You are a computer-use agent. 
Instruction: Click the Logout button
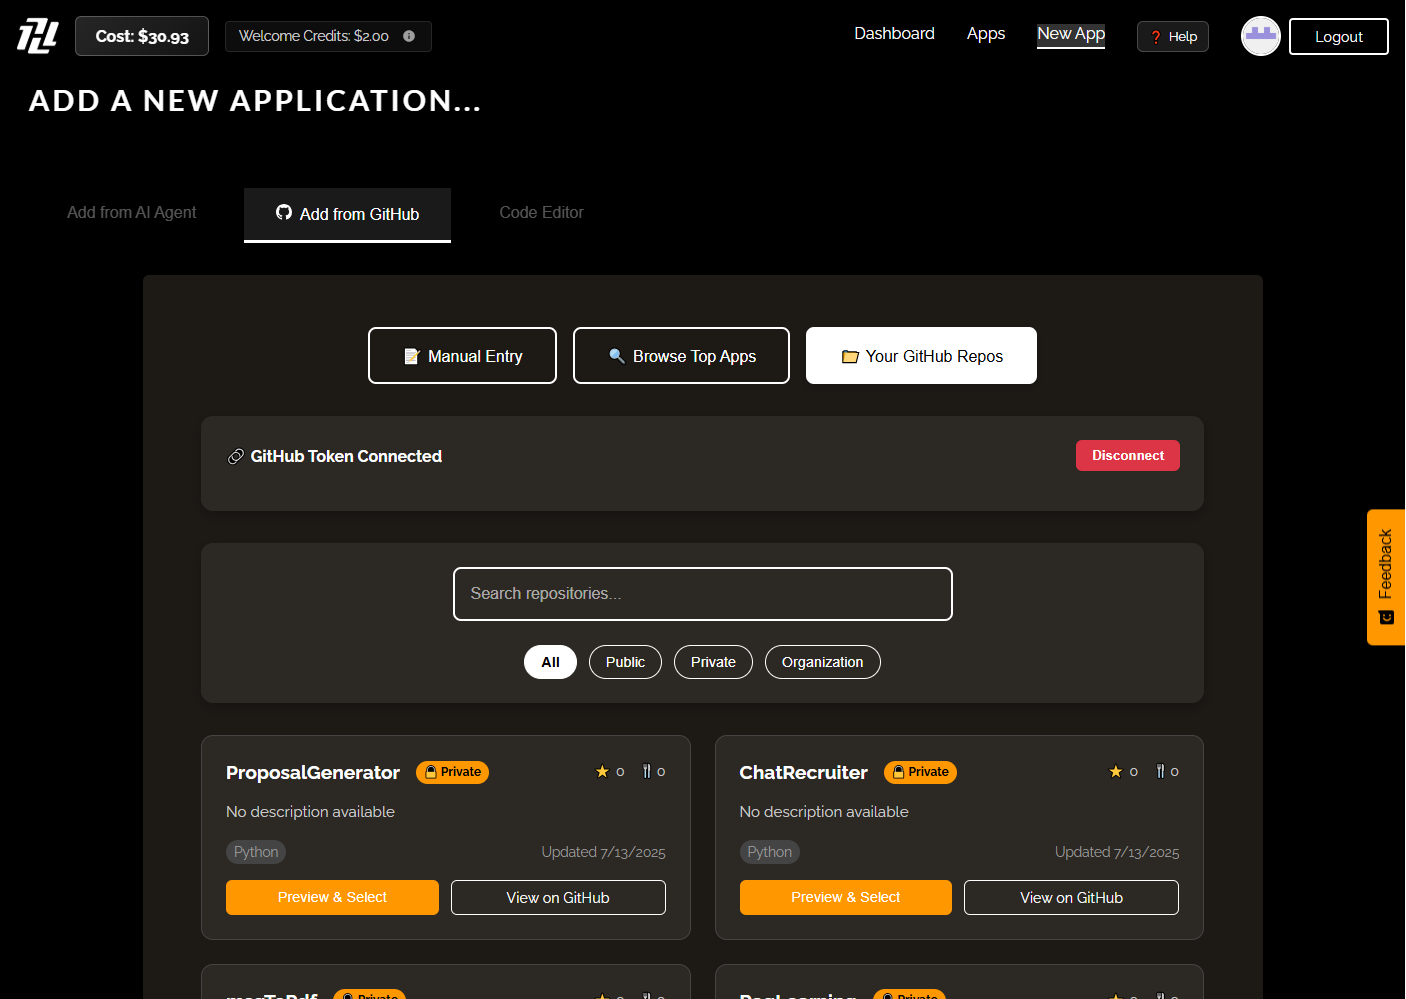tap(1339, 36)
